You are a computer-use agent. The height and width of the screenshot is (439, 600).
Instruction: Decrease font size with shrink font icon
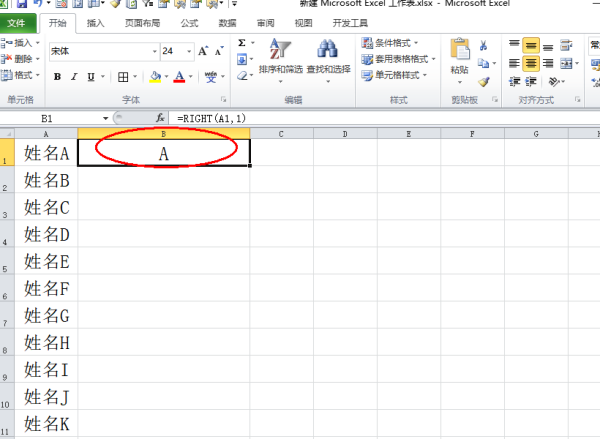219,51
